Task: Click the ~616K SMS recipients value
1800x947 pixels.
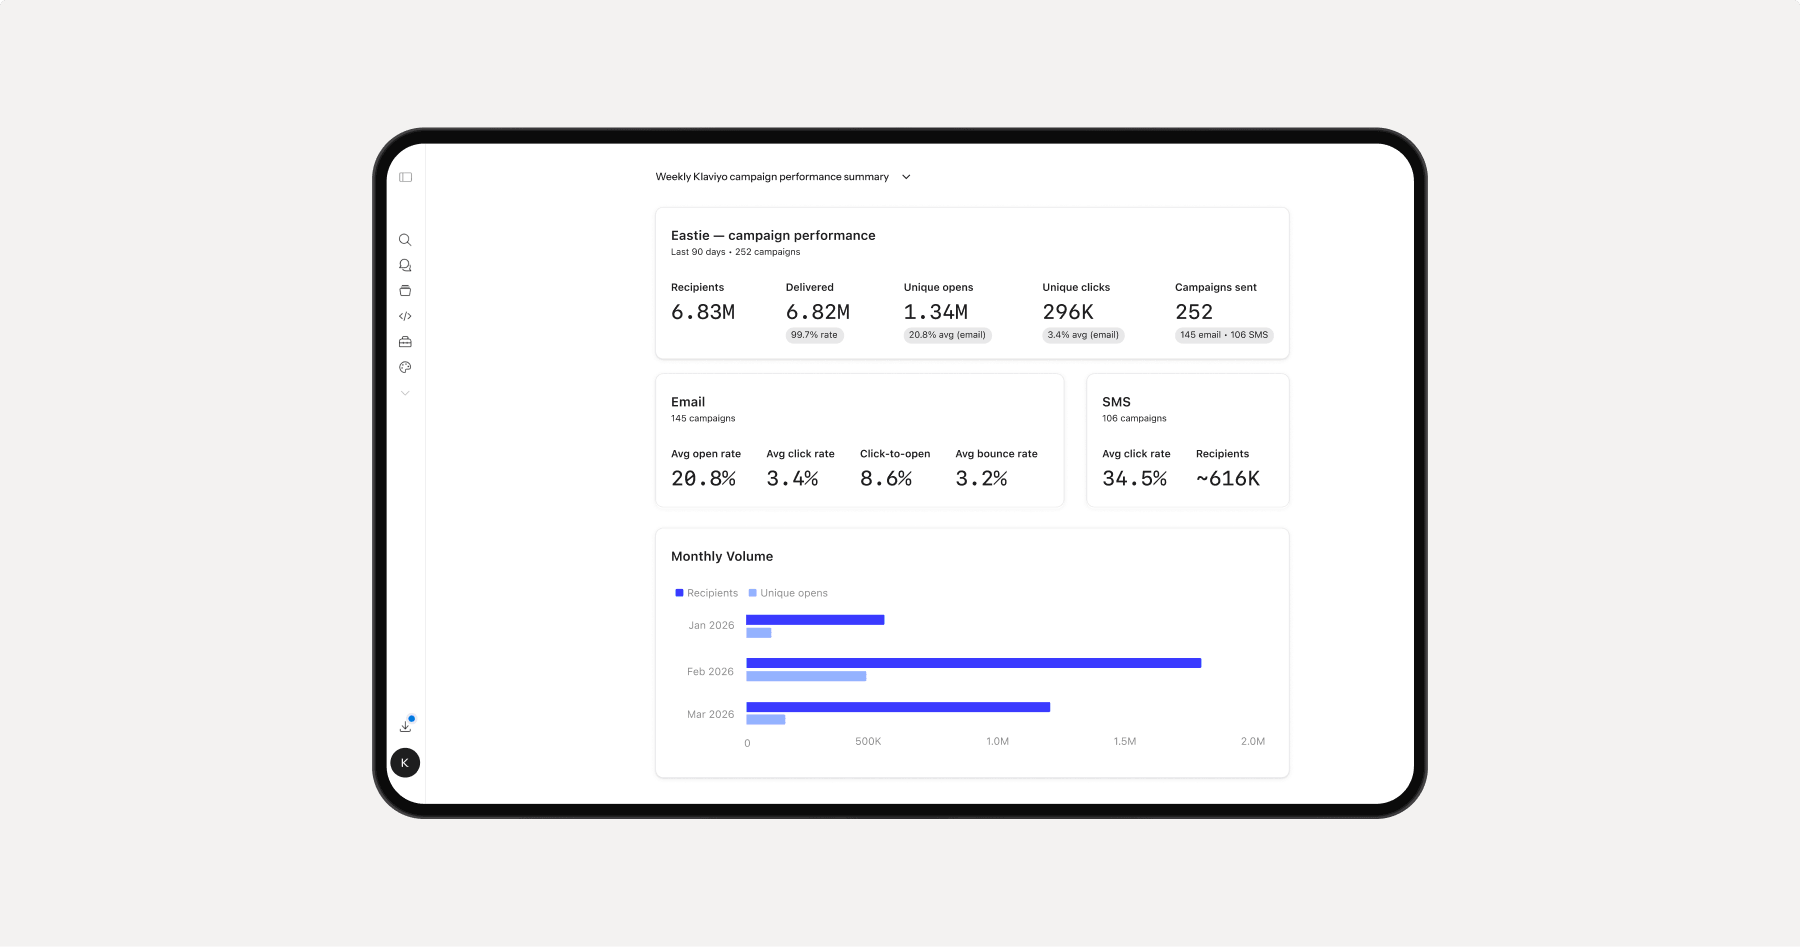Action: pyautogui.click(x=1228, y=479)
